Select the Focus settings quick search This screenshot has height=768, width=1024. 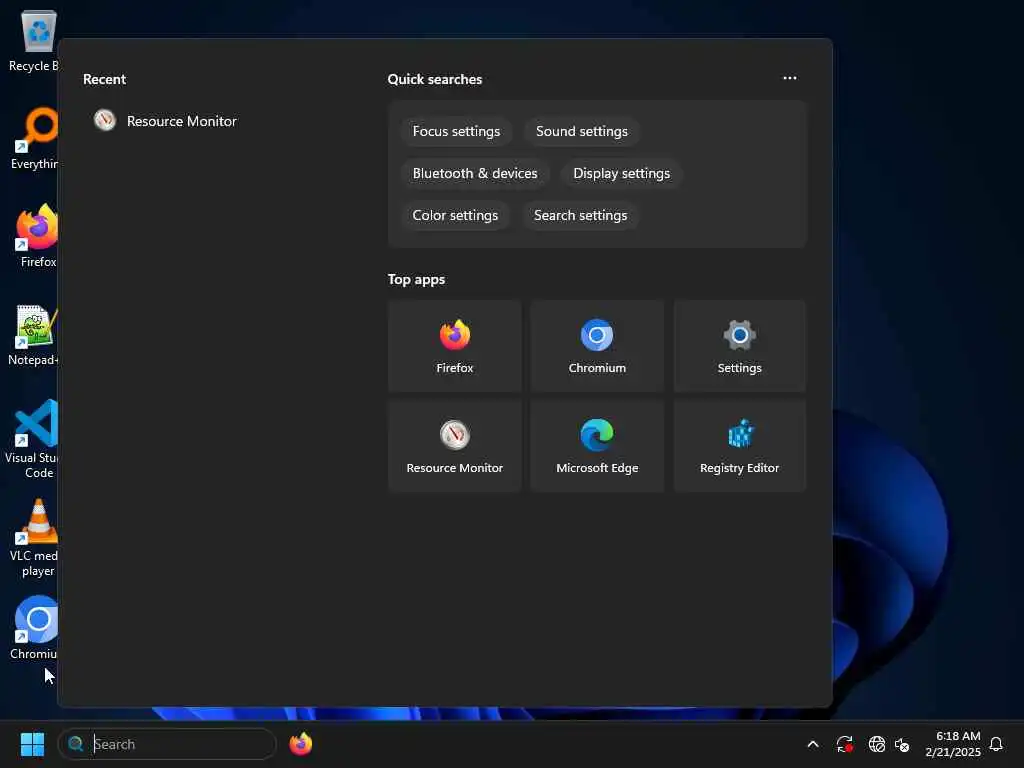(x=456, y=131)
